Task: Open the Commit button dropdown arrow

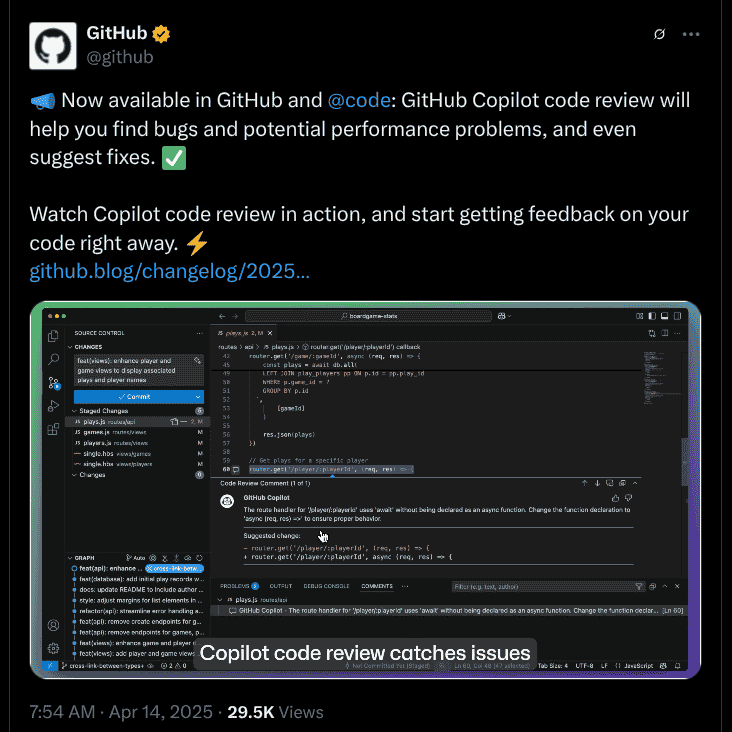Action: coord(198,397)
